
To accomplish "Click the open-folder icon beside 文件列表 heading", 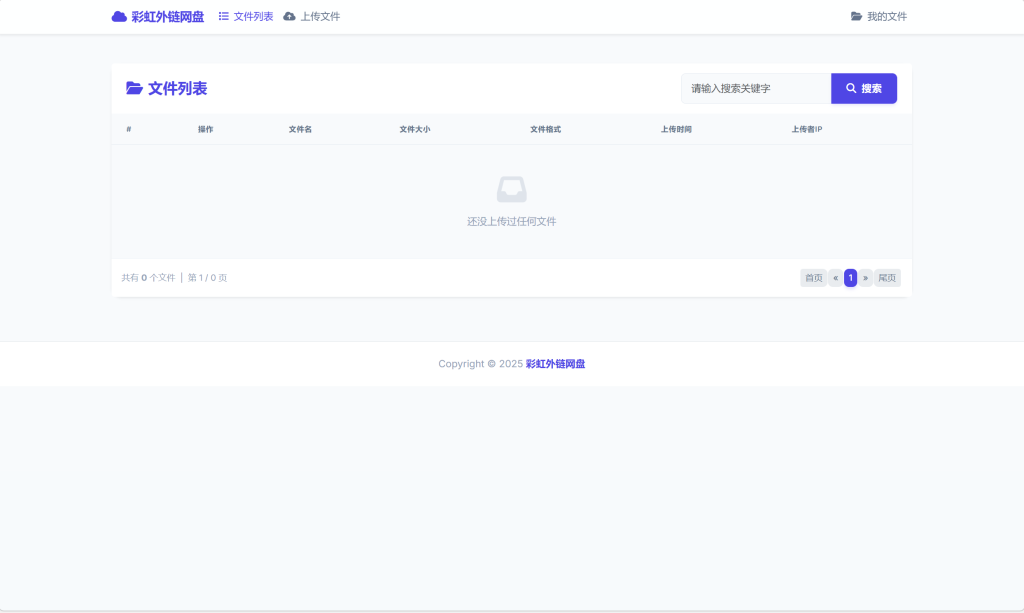I will [x=134, y=89].
